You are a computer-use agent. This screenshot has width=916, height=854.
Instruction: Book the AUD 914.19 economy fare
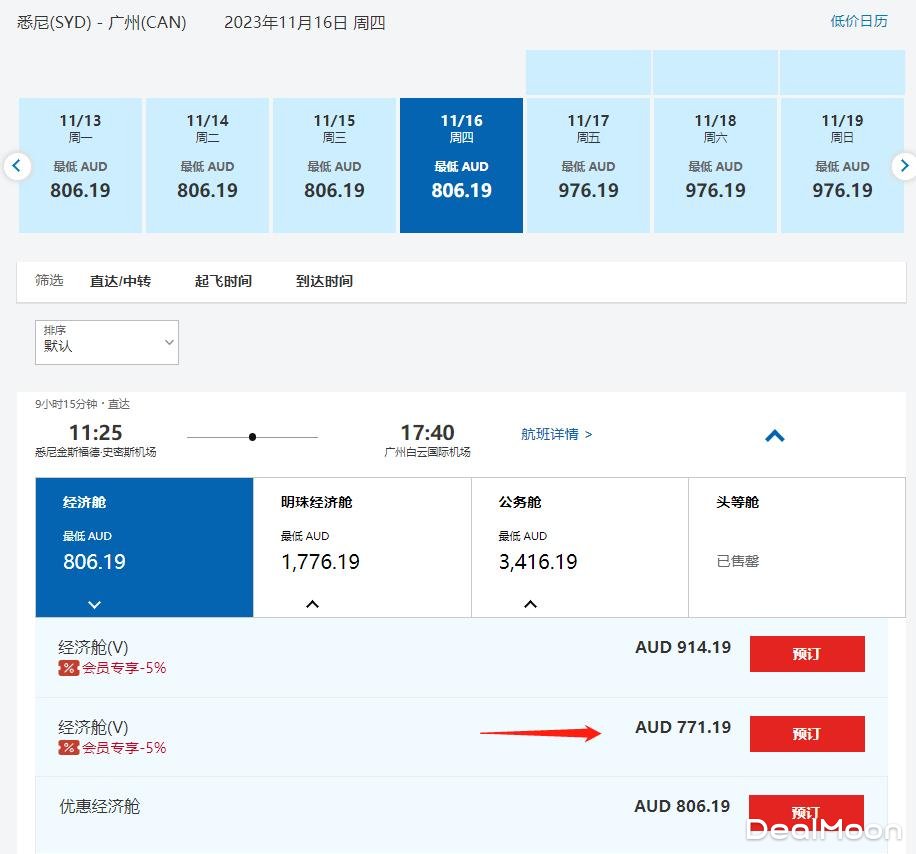(x=806, y=654)
